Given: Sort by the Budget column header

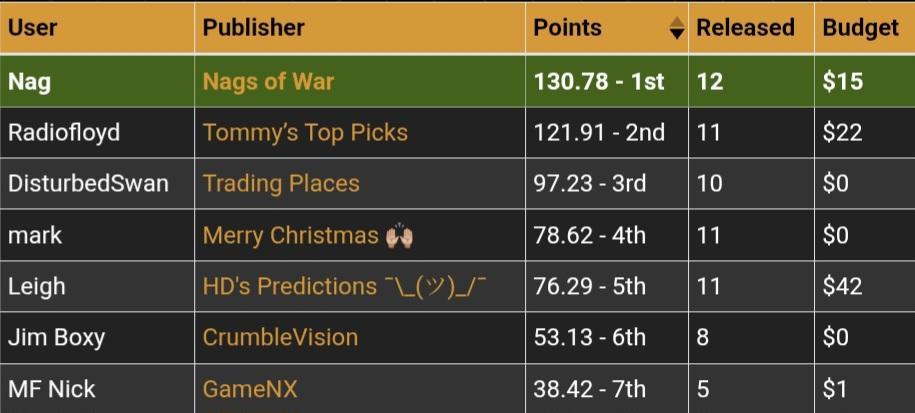Looking at the screenshot, I should 860,28.
